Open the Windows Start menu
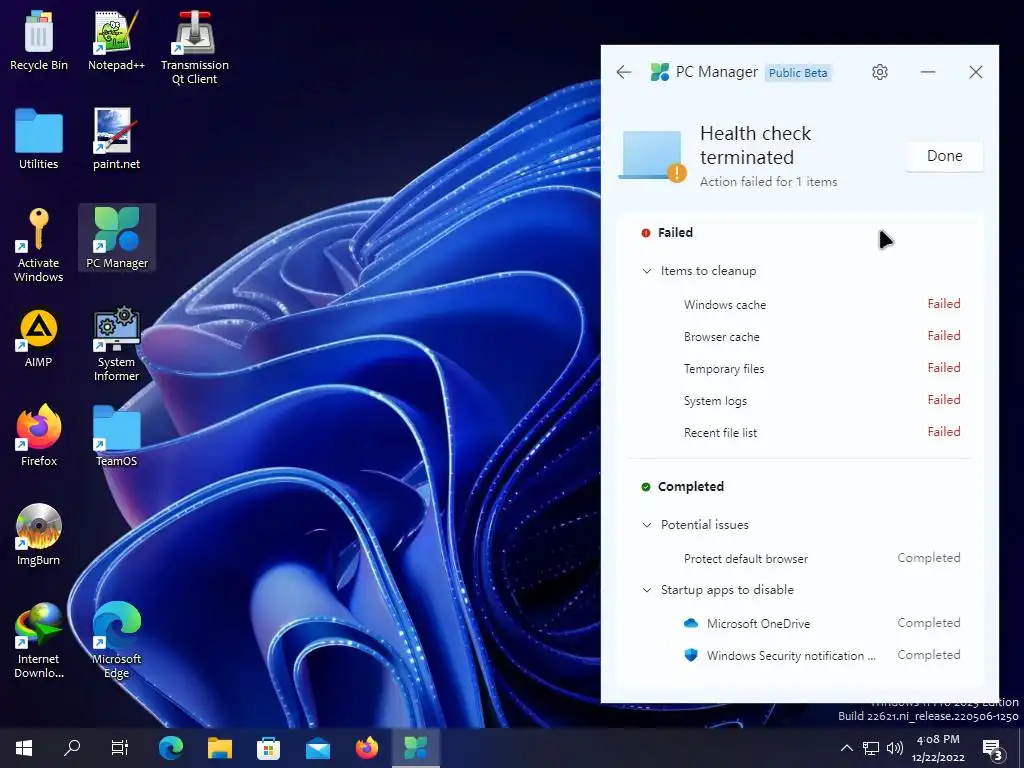Image resolution: width=1024 pixels, height=768 pixels. click(24, 747)
